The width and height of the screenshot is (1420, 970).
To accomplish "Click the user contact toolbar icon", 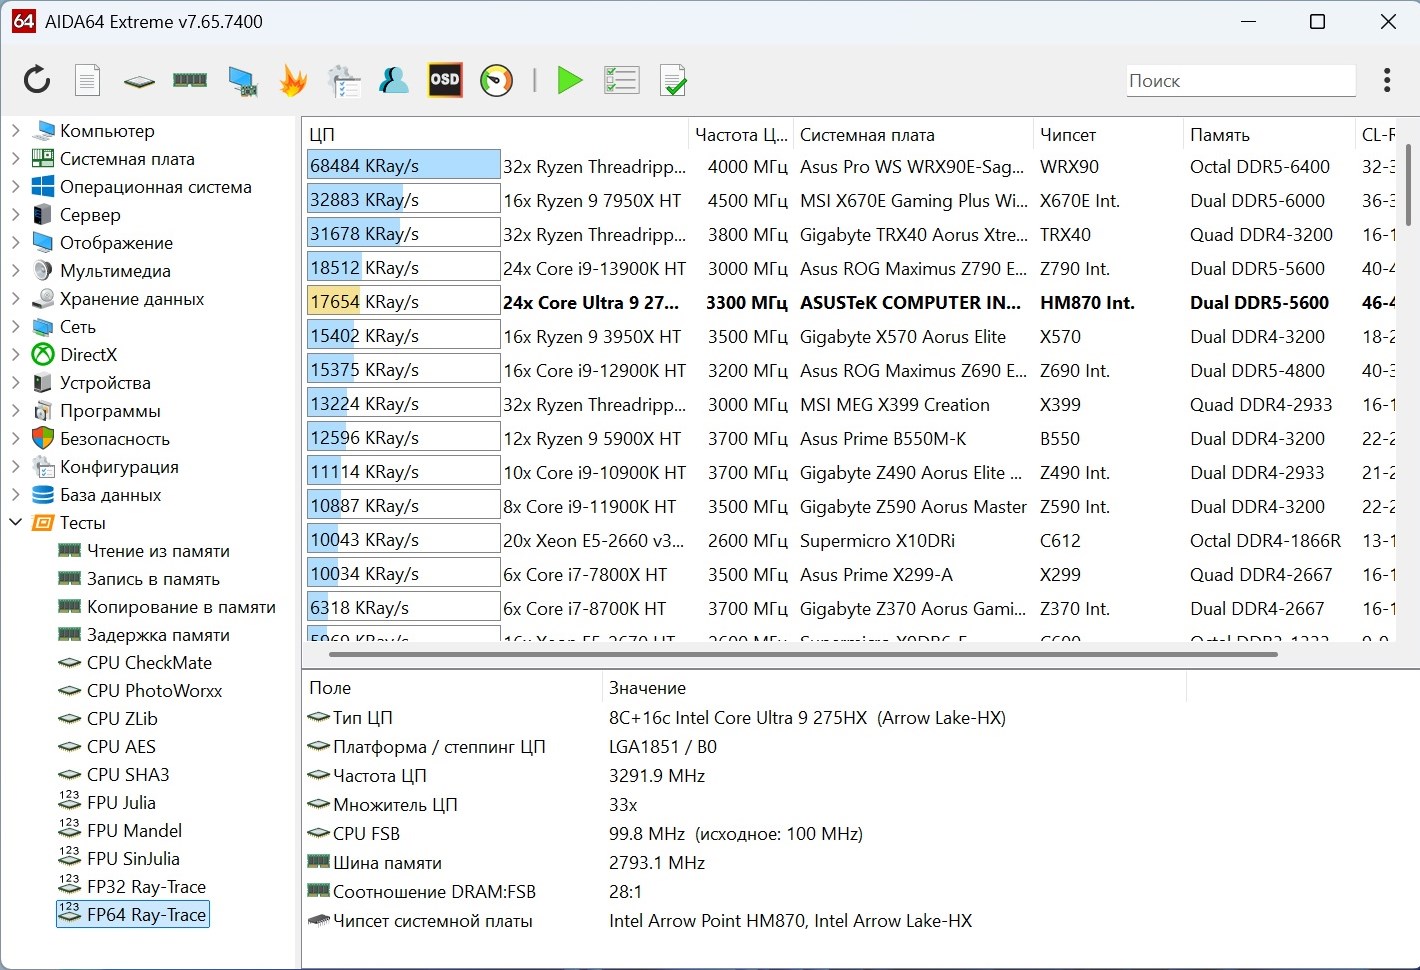I will click(x=393, y=80).
